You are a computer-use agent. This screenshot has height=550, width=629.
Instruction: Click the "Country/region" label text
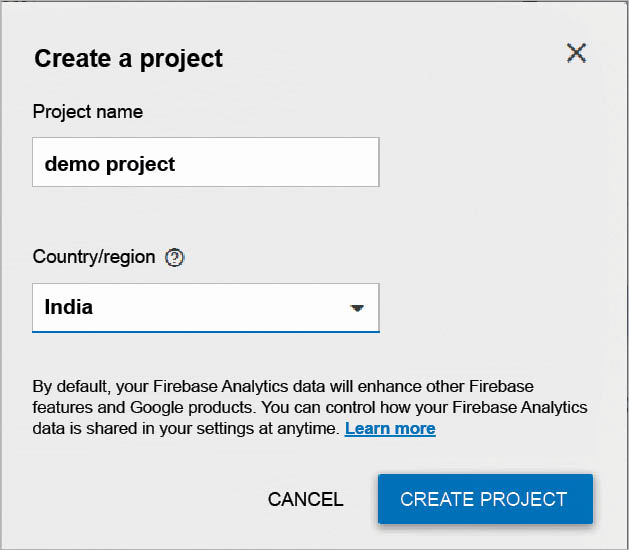tap(94, 257)
